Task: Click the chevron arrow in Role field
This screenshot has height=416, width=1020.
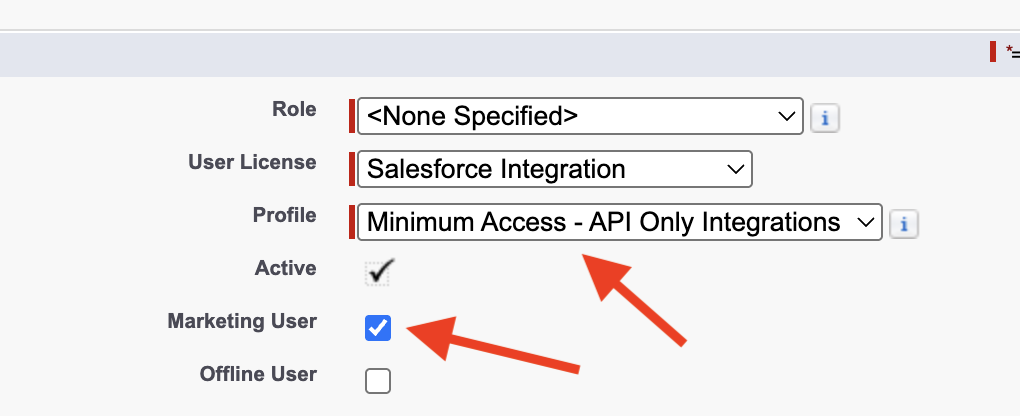Action: (x=786, y=117)
